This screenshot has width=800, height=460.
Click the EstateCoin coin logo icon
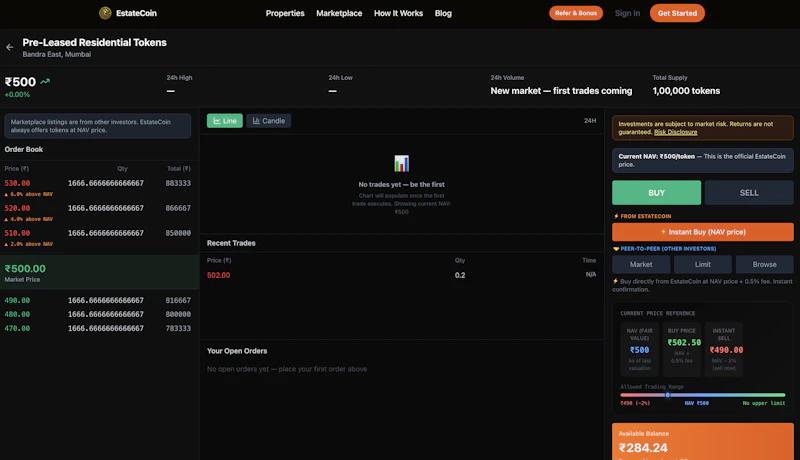105,13
